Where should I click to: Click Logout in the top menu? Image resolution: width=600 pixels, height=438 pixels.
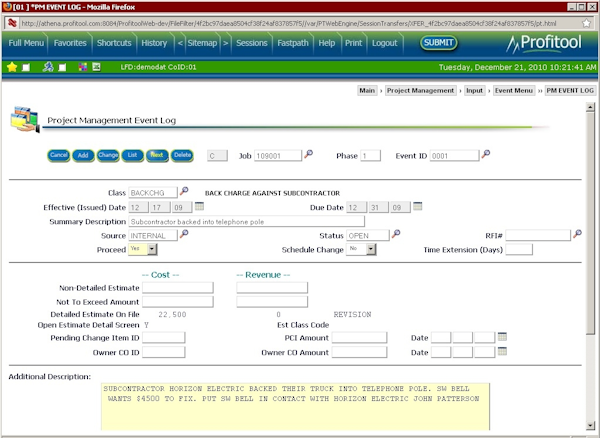coord(385,43)
